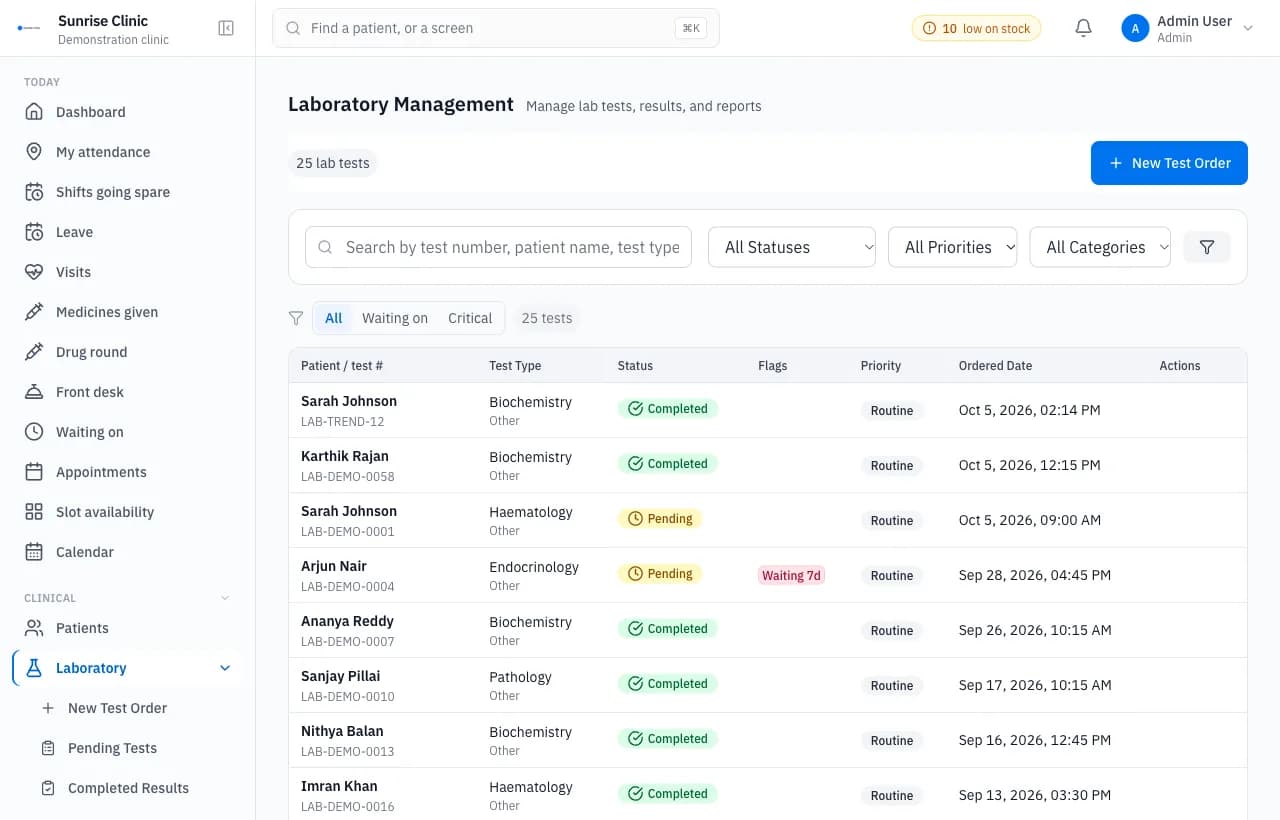This screenshot has width=1280, height=820.
Task: Switch to the Critical filter tab
Action: click(x=470, y=318)
